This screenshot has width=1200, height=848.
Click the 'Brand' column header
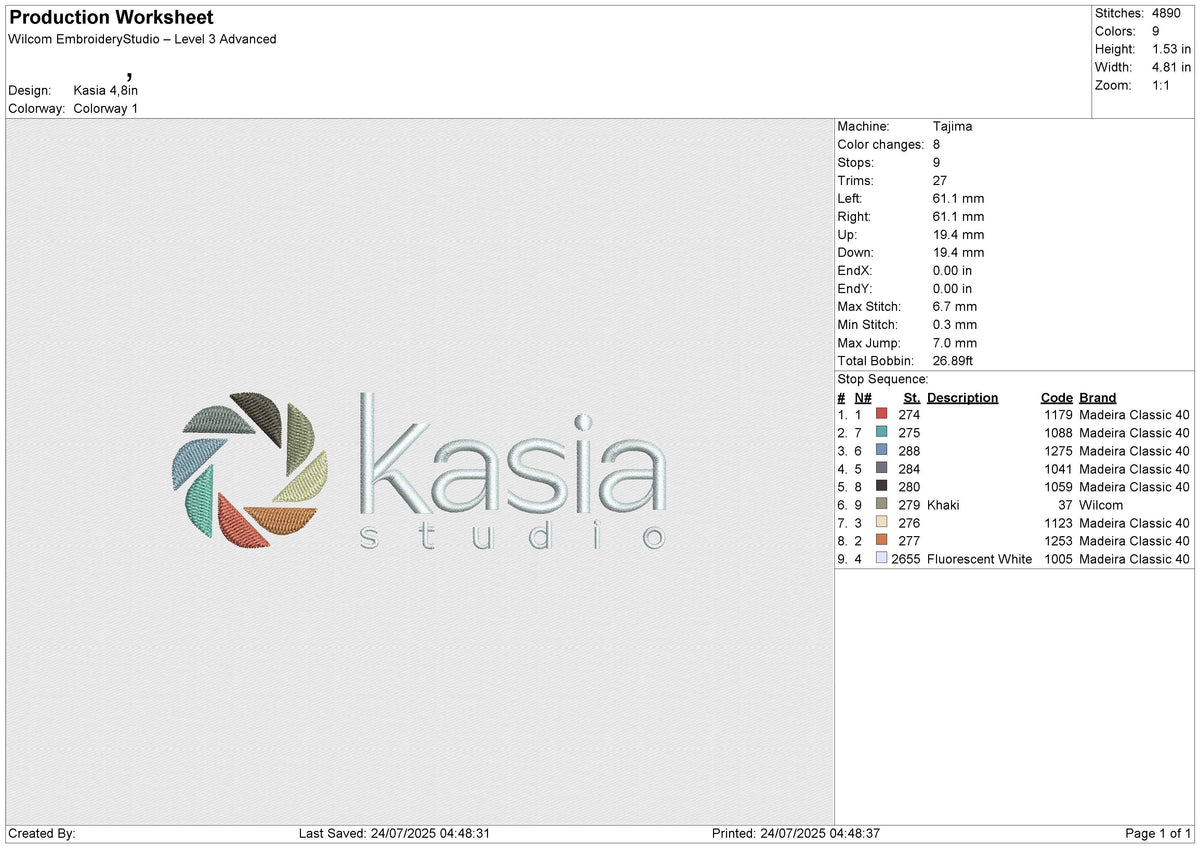click(1098, 397)
